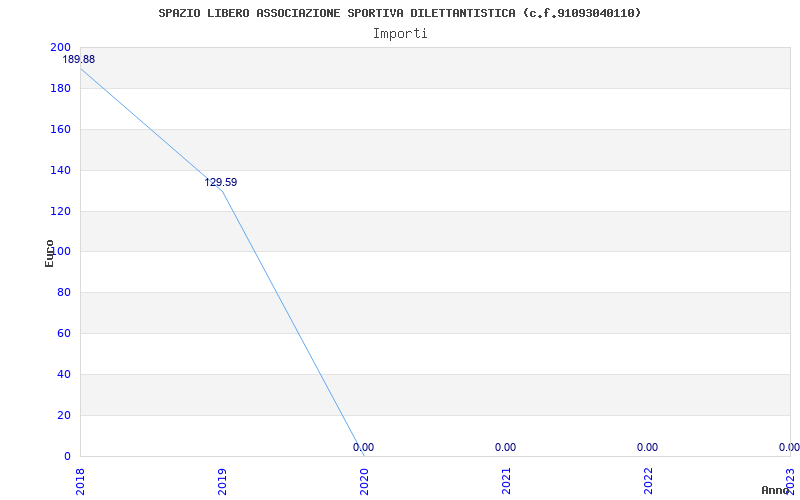Viewport: 800px width, 500px height.
Task: Select the 2021 x-axis year label
Action: click(506, 482)
